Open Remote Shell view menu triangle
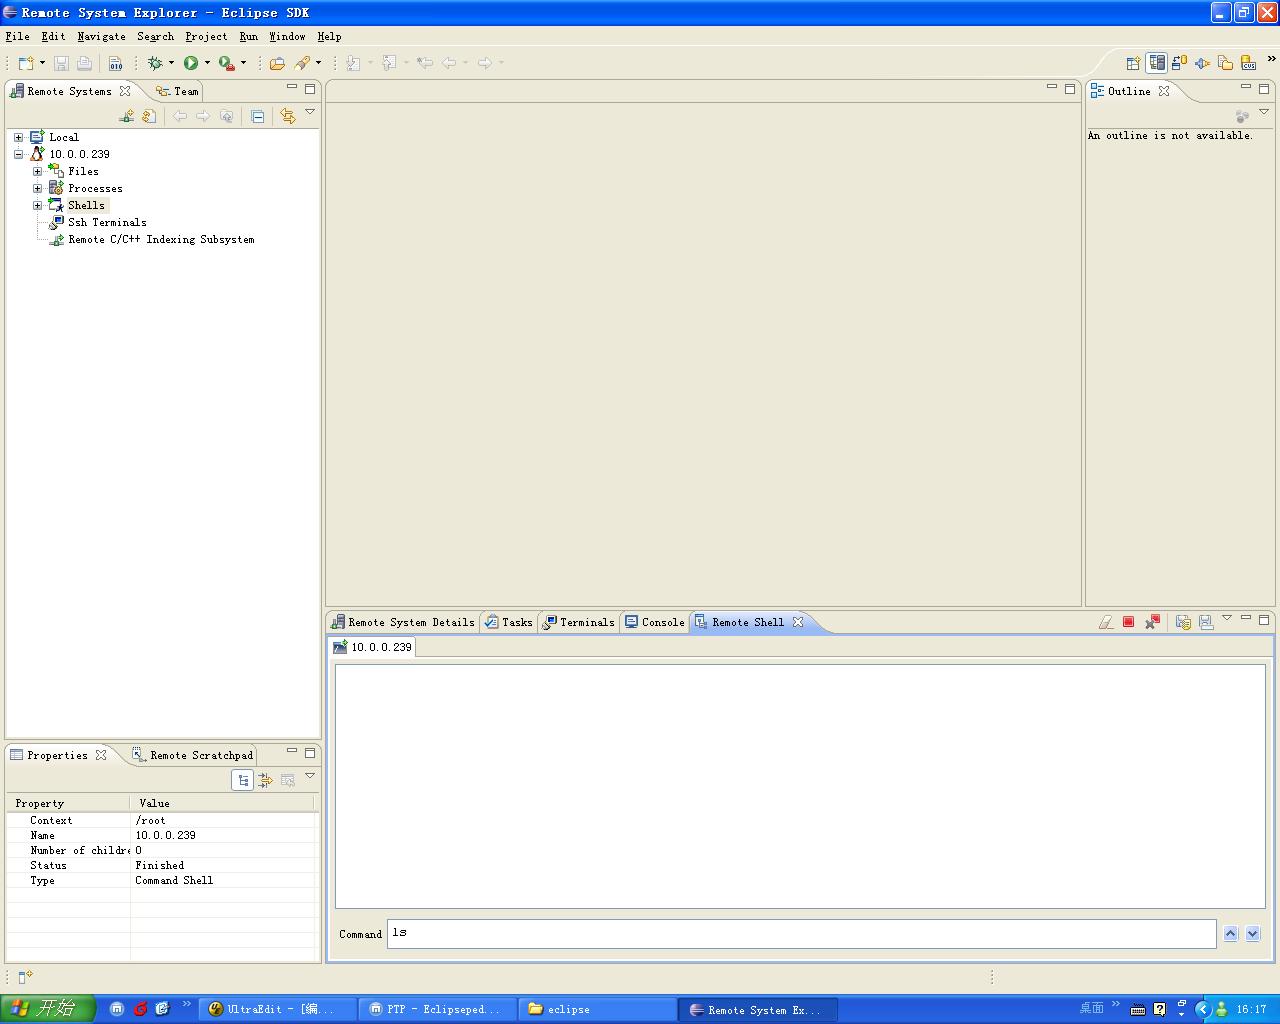Image resolution: width=1280 pixels, height=1024 pixels. tap(1227, 618)
